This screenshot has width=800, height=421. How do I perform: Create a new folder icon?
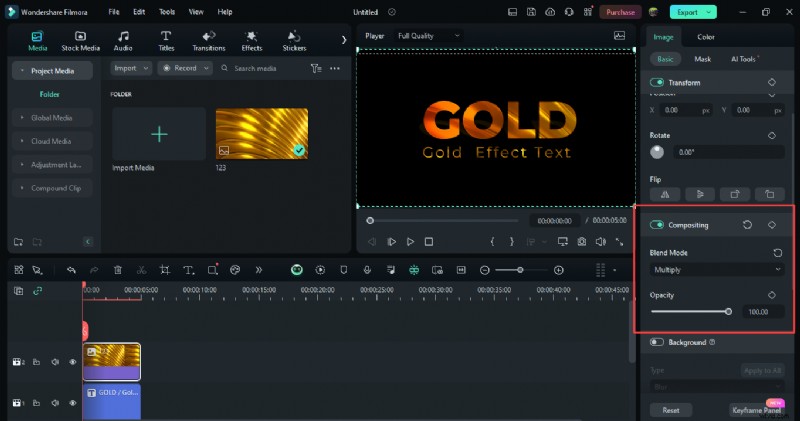click(18, 241)
